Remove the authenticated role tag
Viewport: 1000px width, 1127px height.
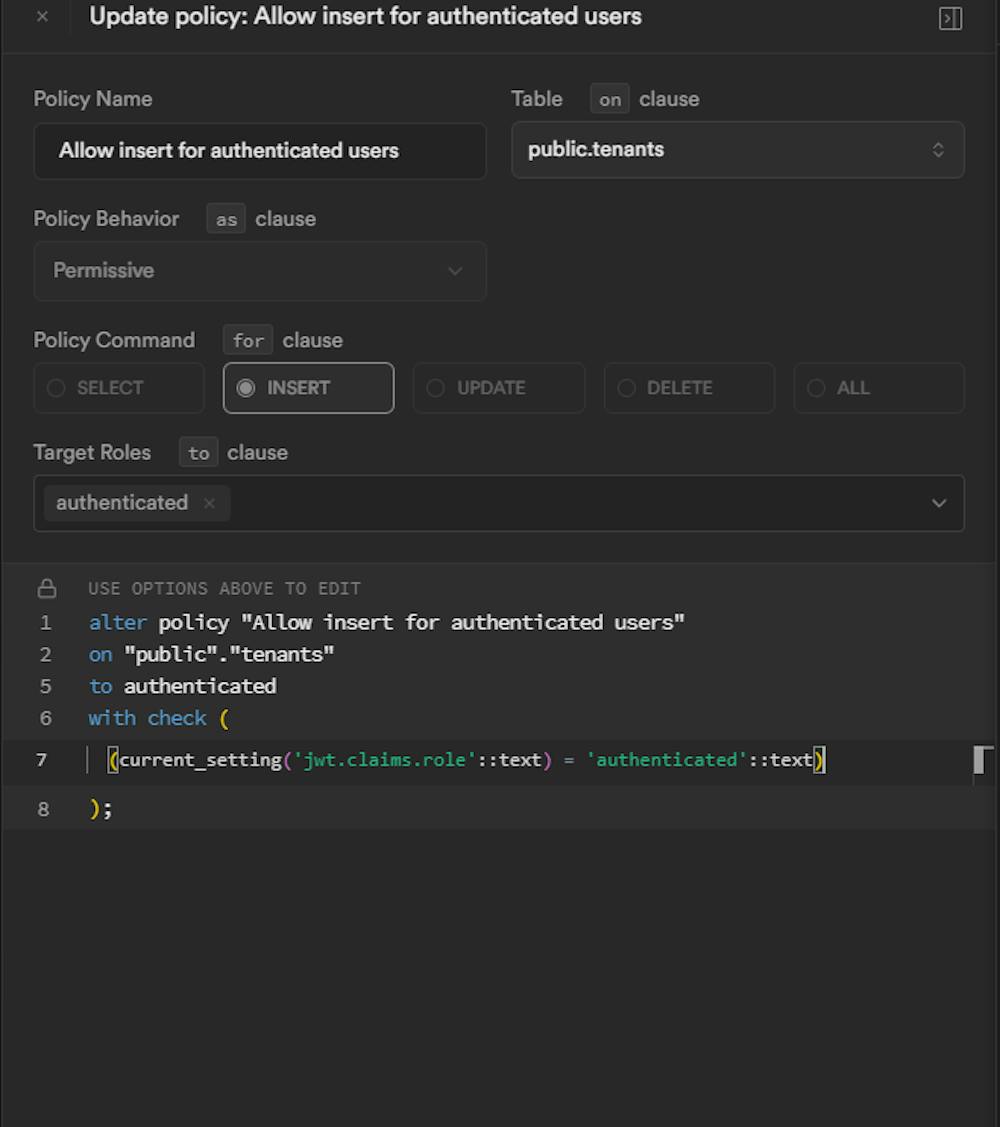coord(209,503)
